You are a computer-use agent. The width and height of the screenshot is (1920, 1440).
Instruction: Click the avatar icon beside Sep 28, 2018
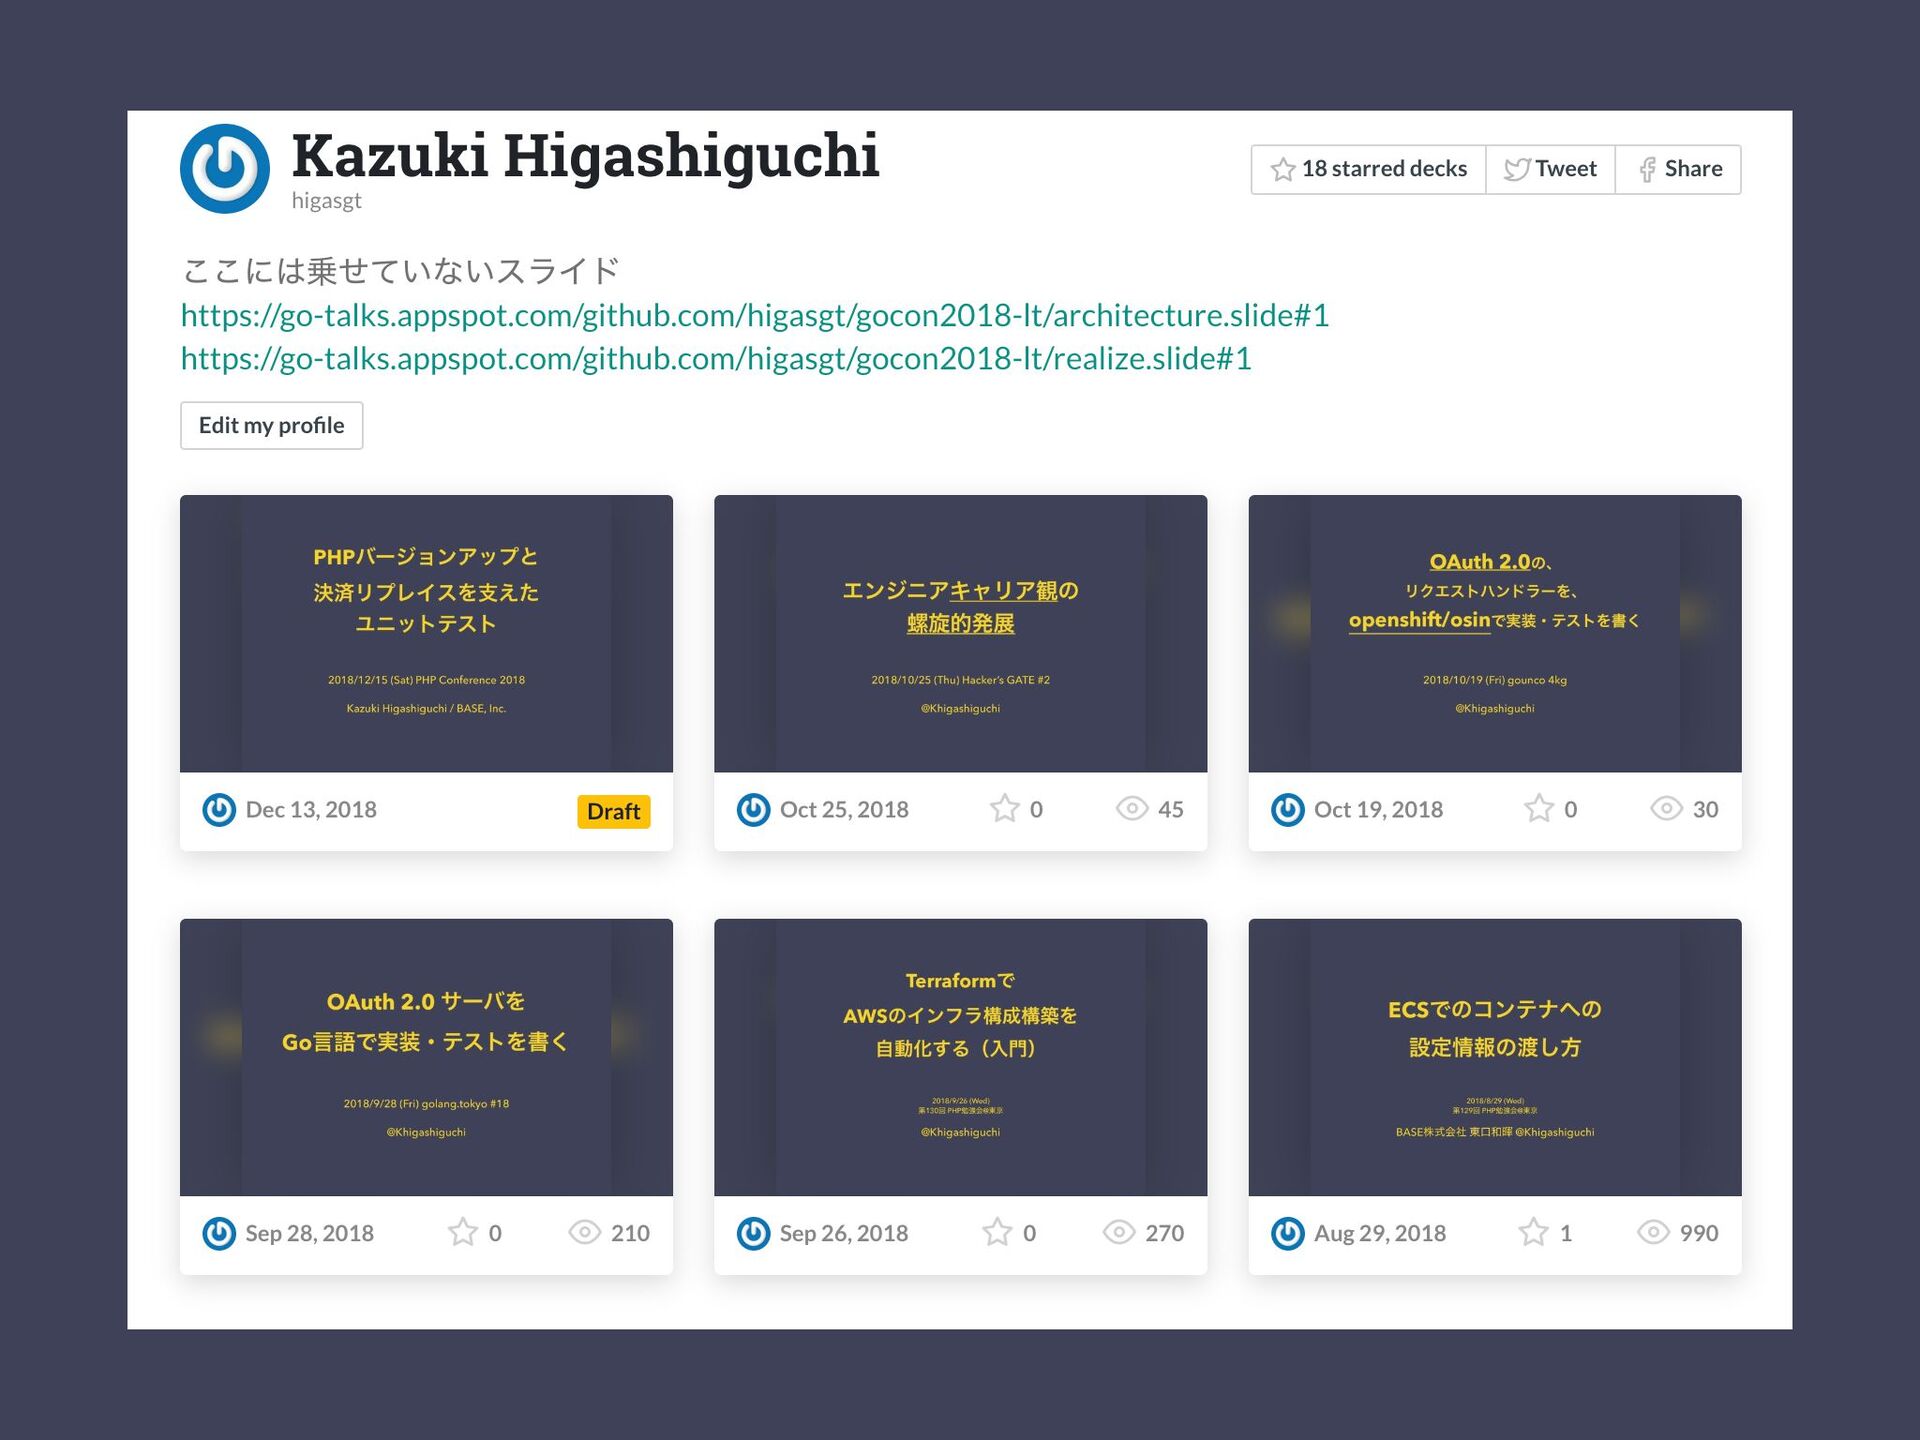[219, 1233]
